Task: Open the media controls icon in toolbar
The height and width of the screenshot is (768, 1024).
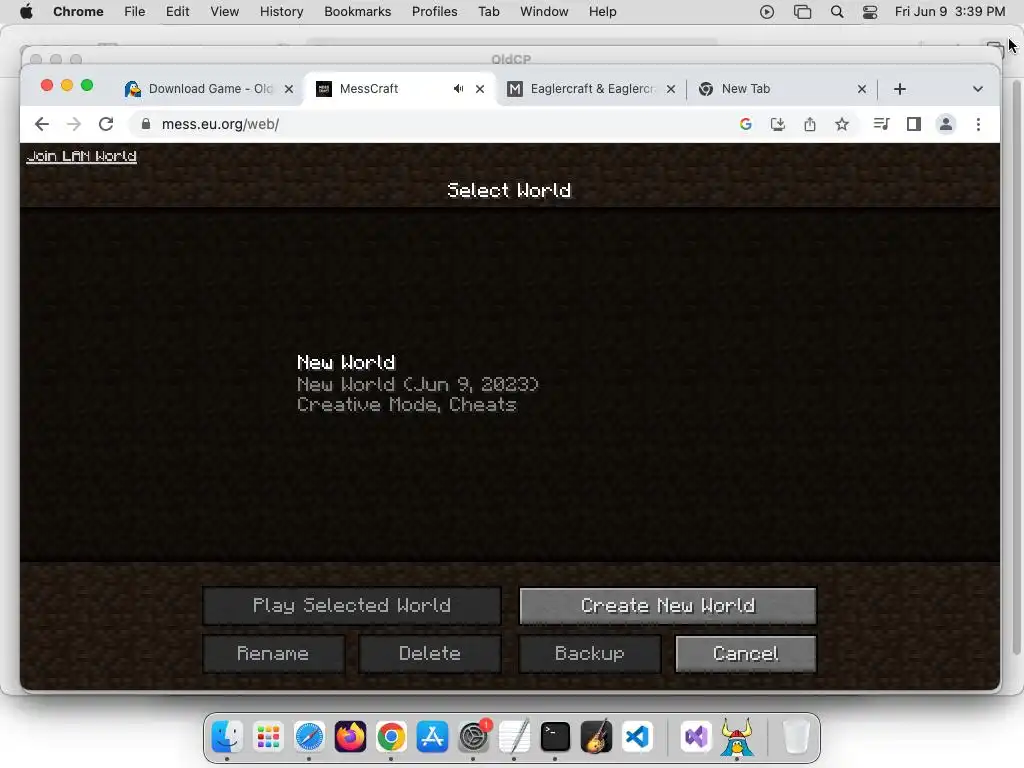Action: click(881, 124)
